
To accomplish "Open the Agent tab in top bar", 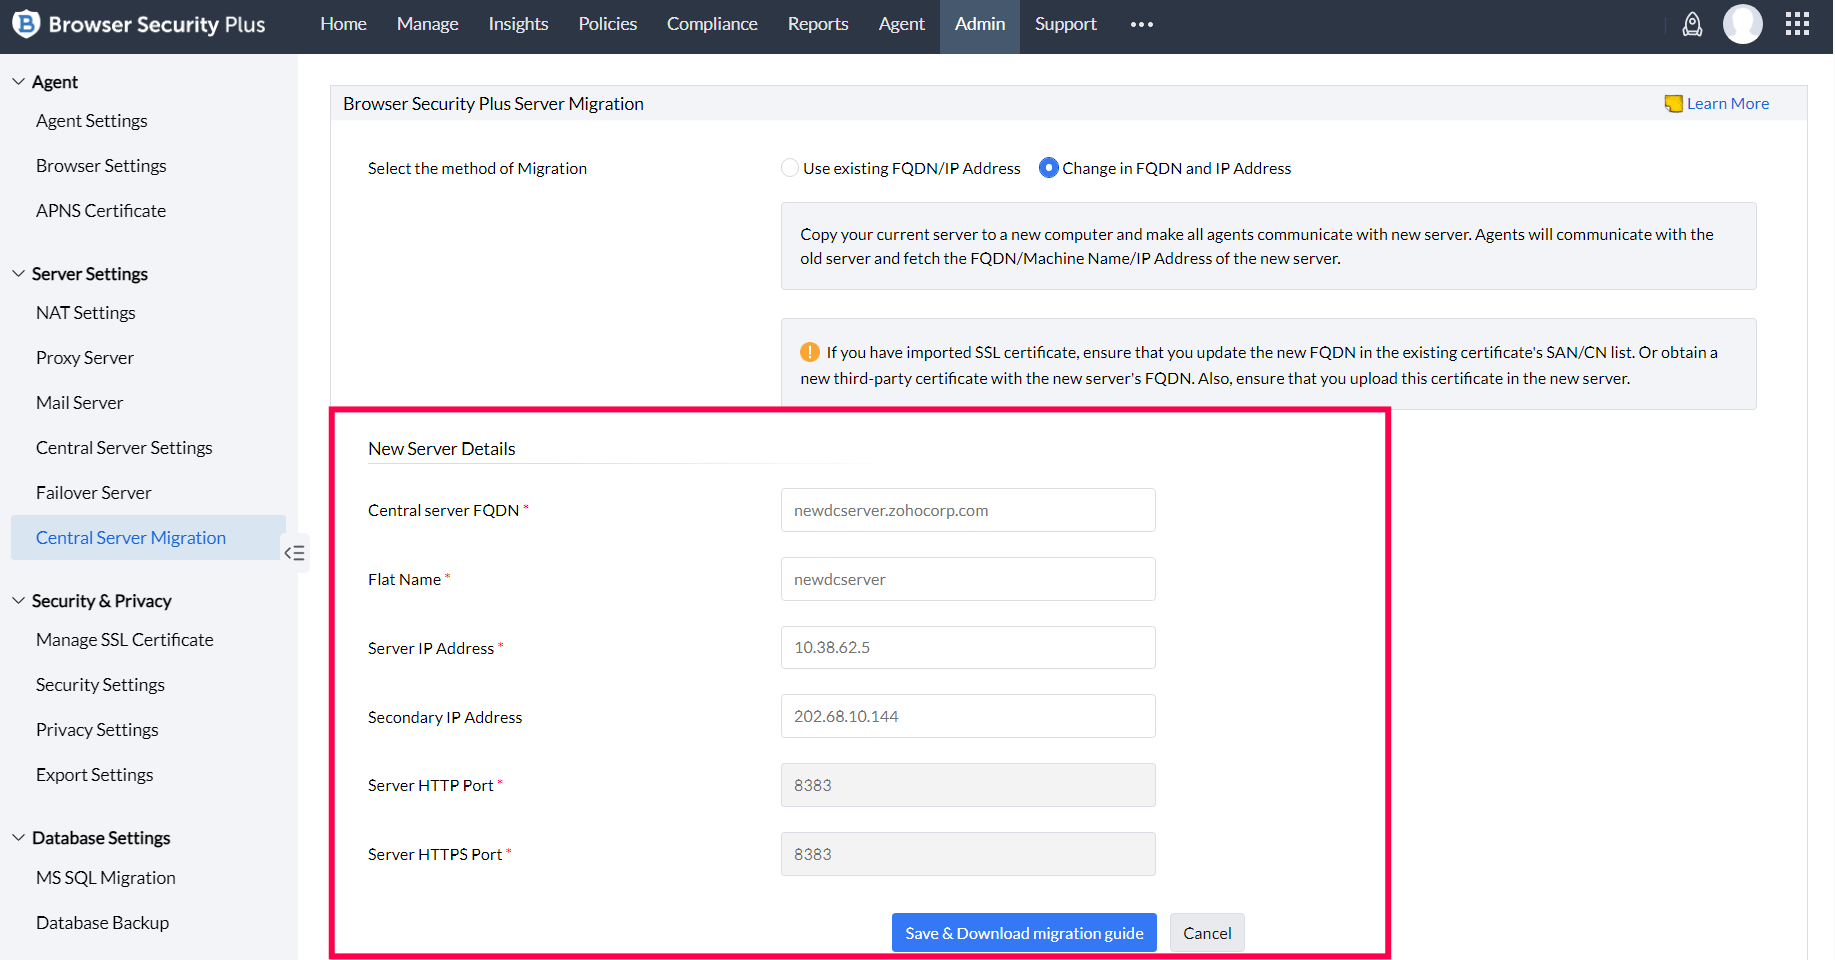I will coord(901,24).
